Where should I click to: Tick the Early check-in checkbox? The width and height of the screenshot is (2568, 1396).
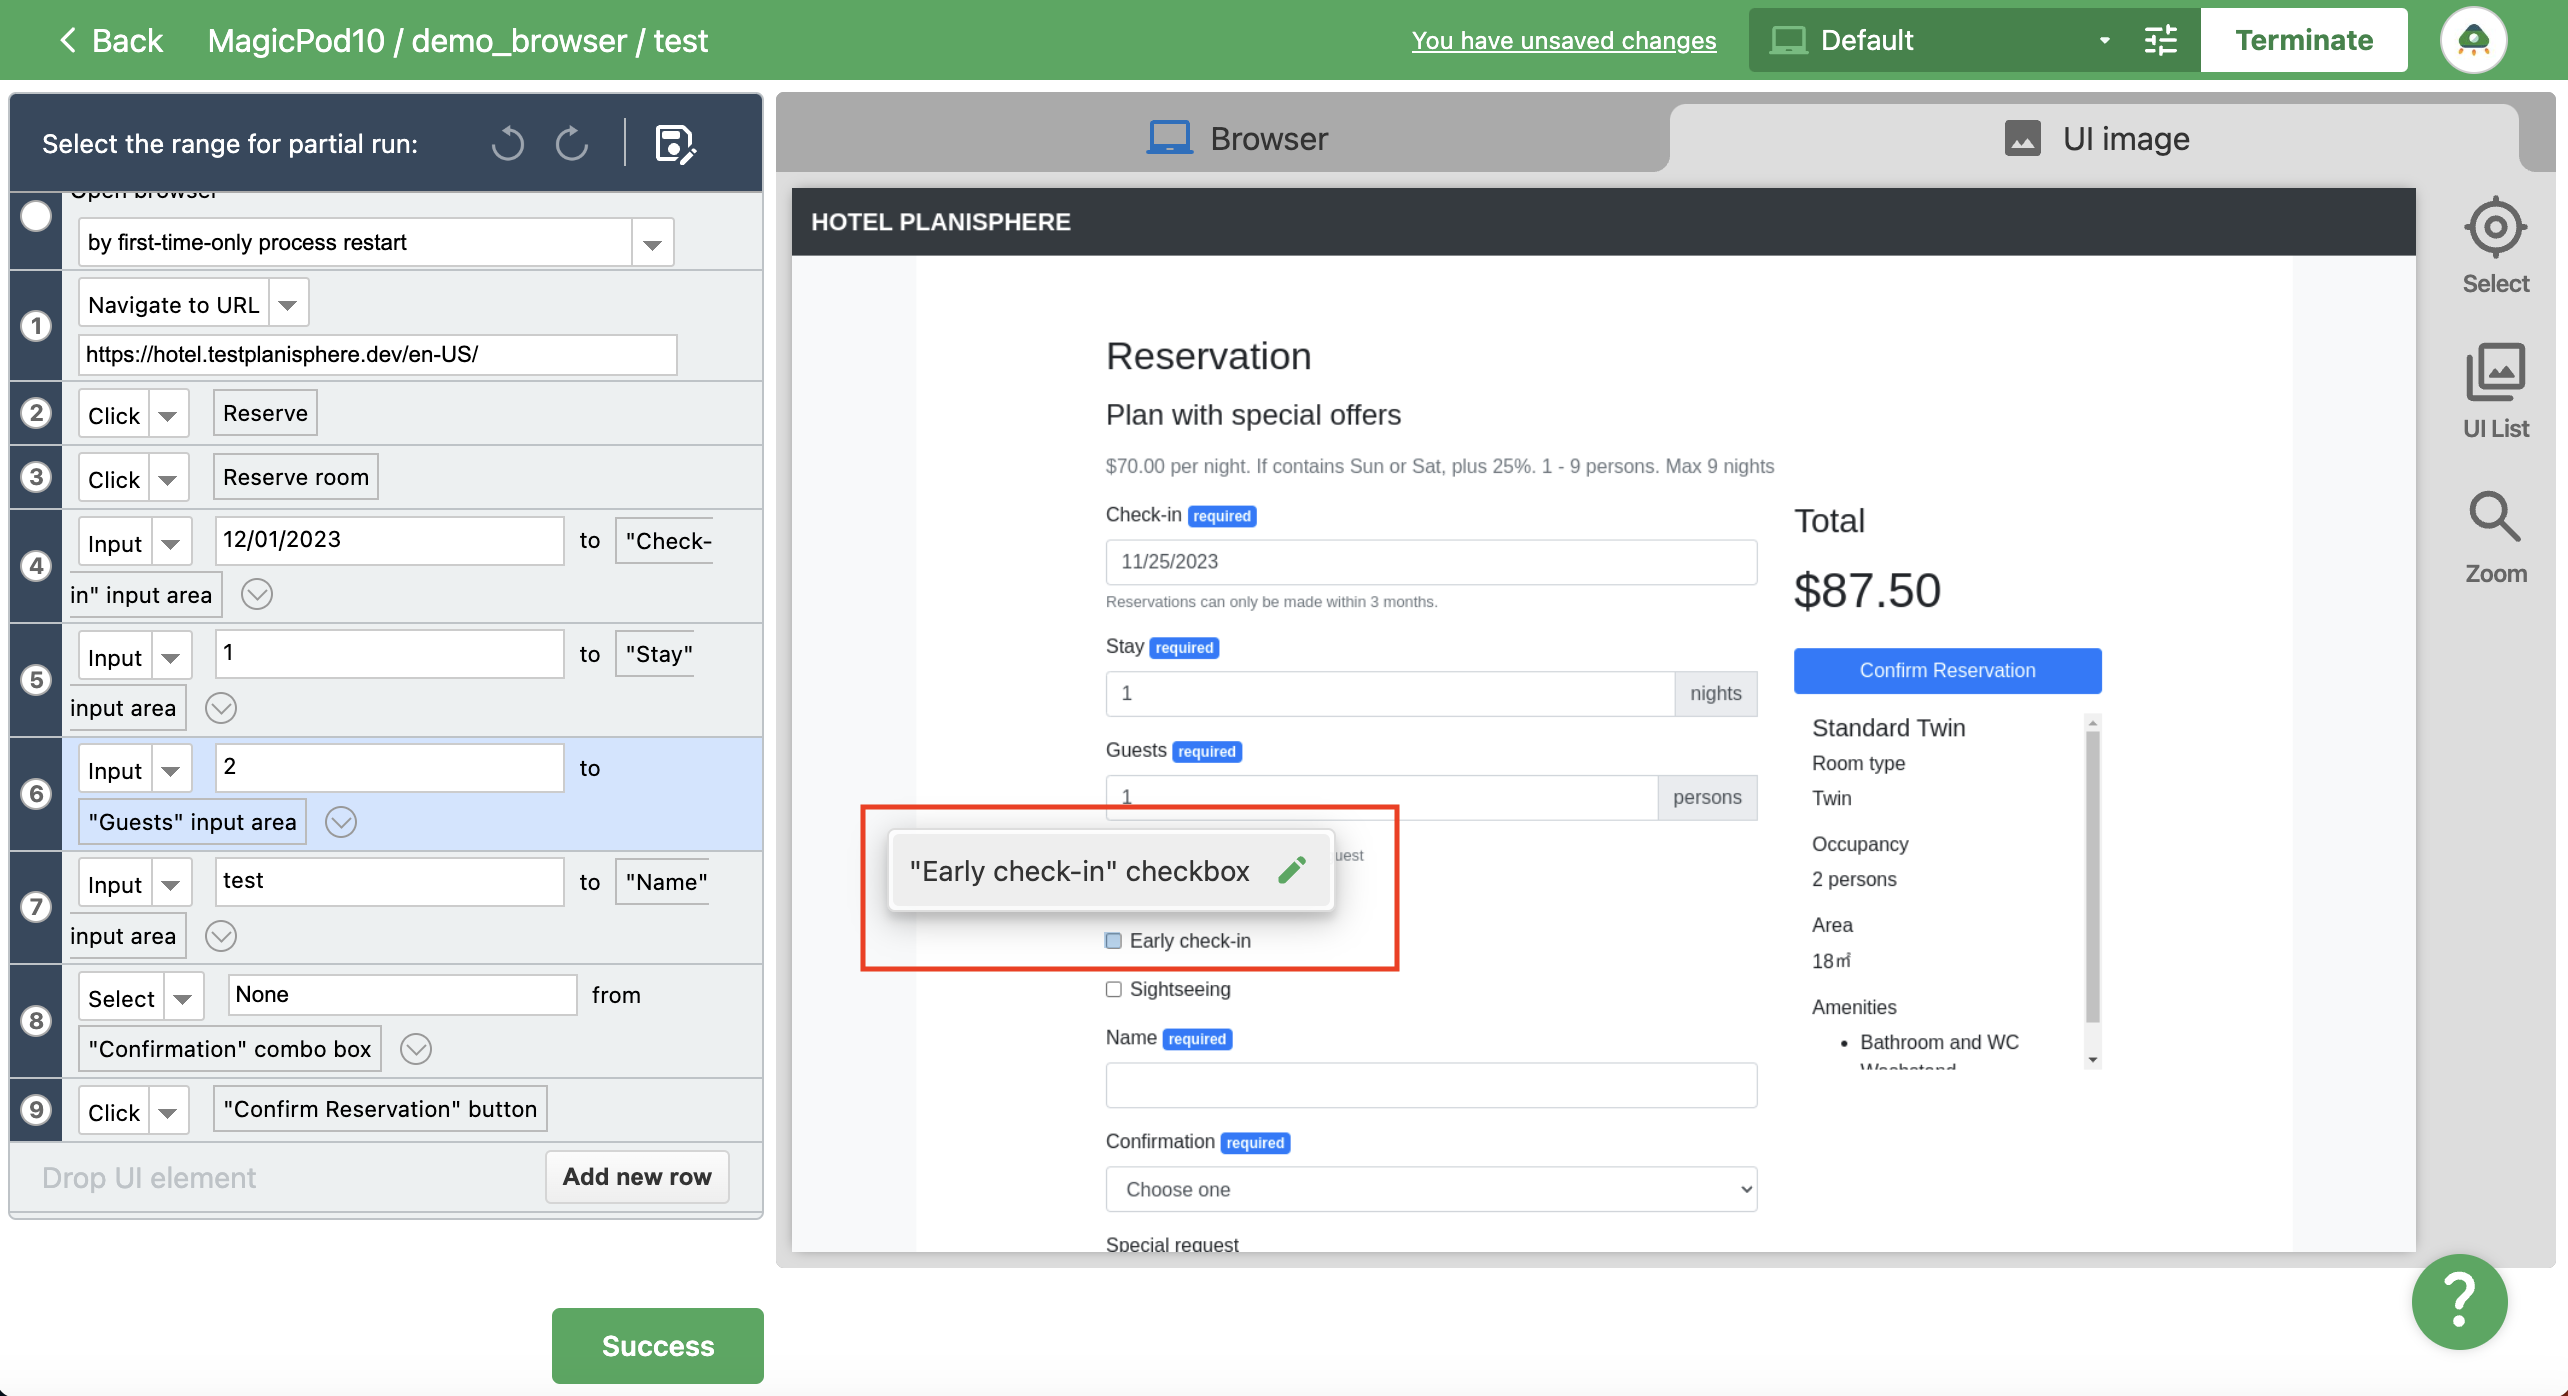pyautogui.click(x=1113, y=941)
